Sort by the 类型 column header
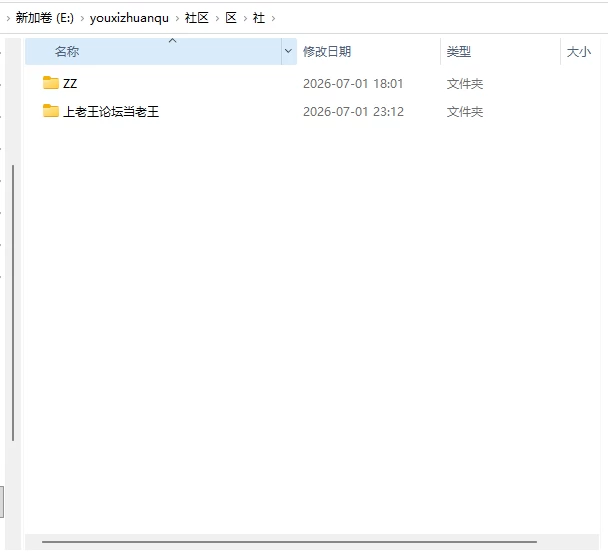 pyautogui.click(x=500, y=51)
